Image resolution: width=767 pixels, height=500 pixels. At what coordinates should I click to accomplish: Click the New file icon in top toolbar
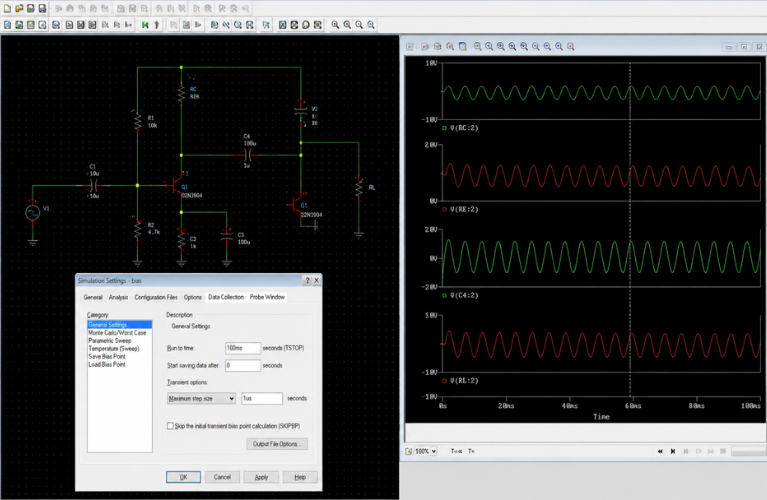tap(7, 8)
